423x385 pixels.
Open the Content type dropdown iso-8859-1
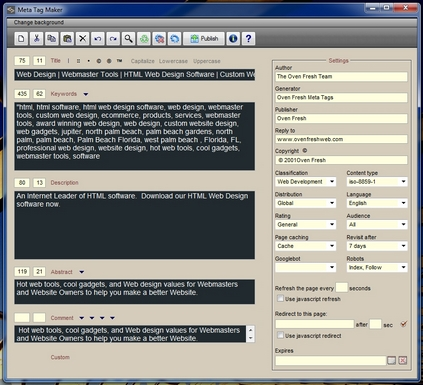pos(377,182)
